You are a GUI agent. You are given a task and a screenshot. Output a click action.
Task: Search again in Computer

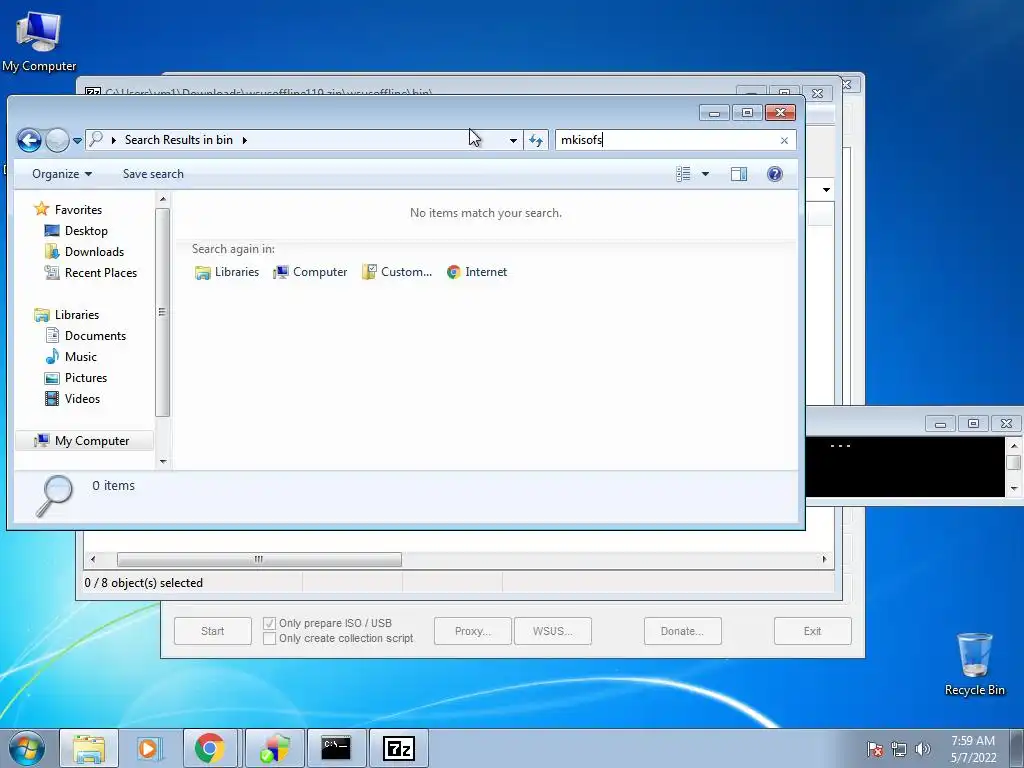pos(310,272)
